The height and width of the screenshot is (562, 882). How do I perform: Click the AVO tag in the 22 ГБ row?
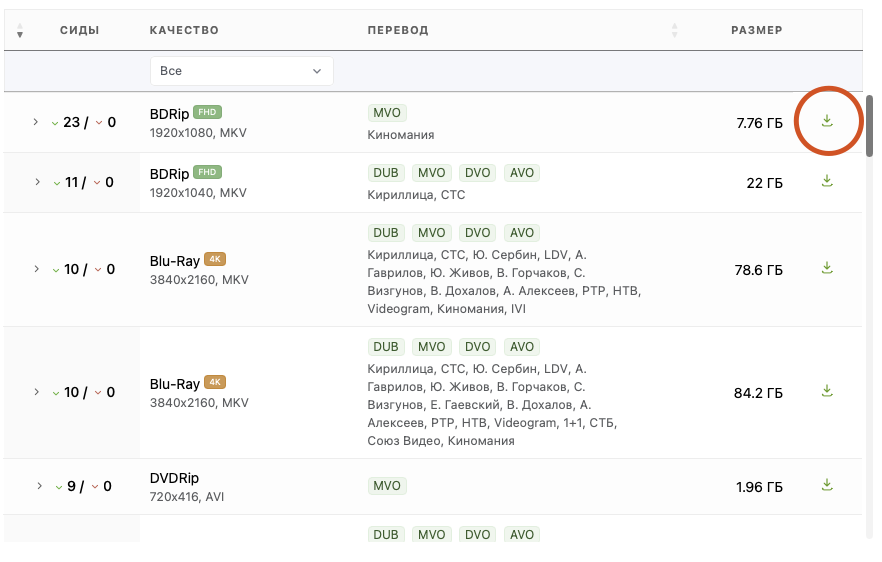click(522, 173)
